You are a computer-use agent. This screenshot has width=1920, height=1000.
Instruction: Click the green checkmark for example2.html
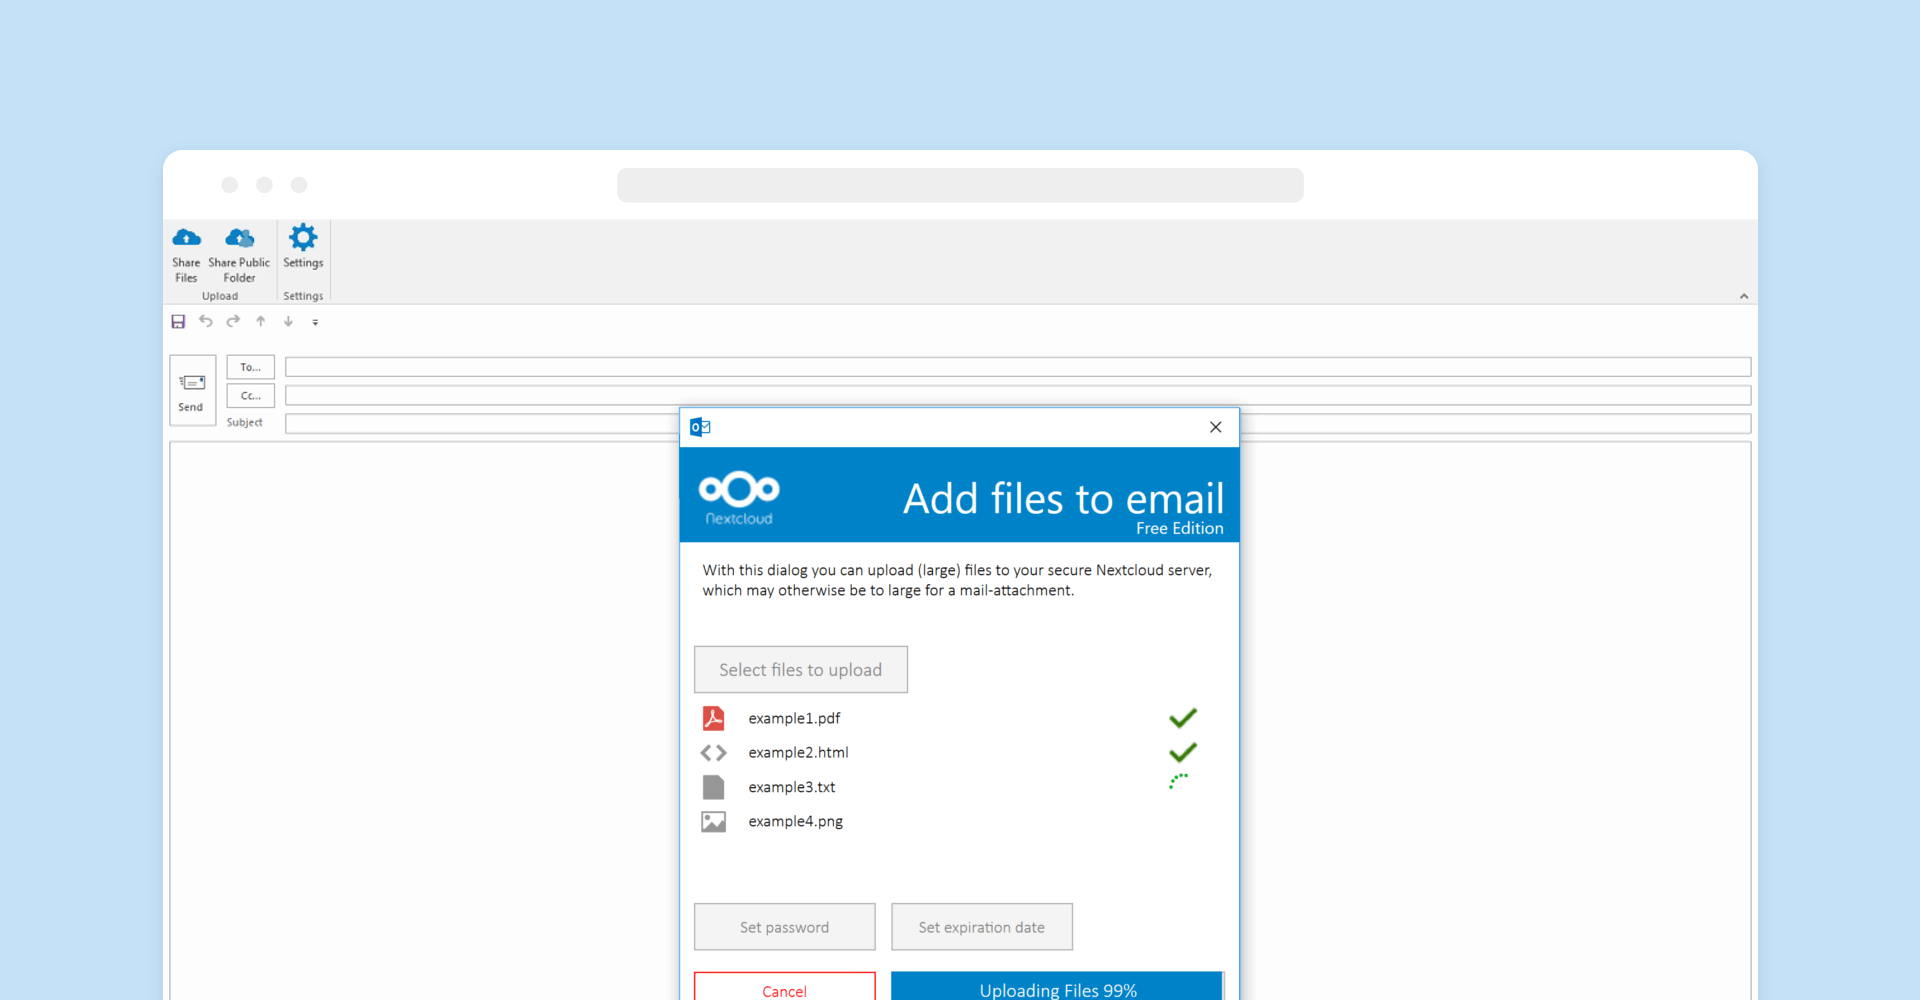tap(1183, 752)
